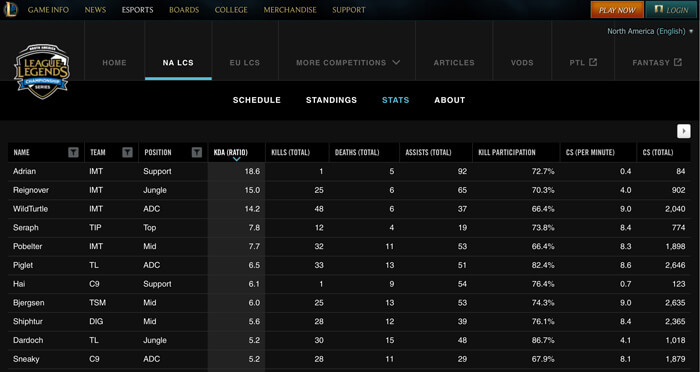Viewport: 700px width, 372px height.
Task: Open the College menu item
Action: pos(231,10)
